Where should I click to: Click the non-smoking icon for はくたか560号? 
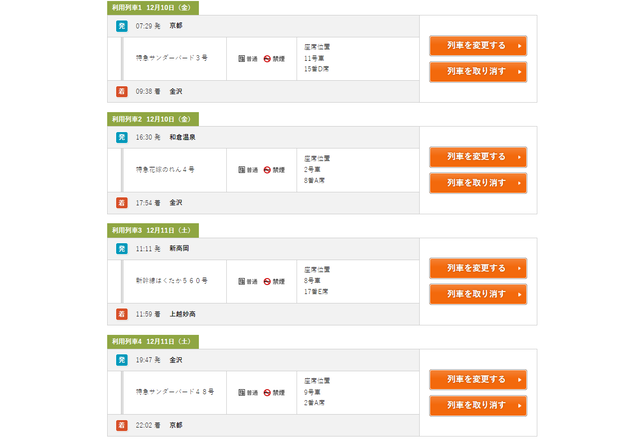(x=267, y=281)
